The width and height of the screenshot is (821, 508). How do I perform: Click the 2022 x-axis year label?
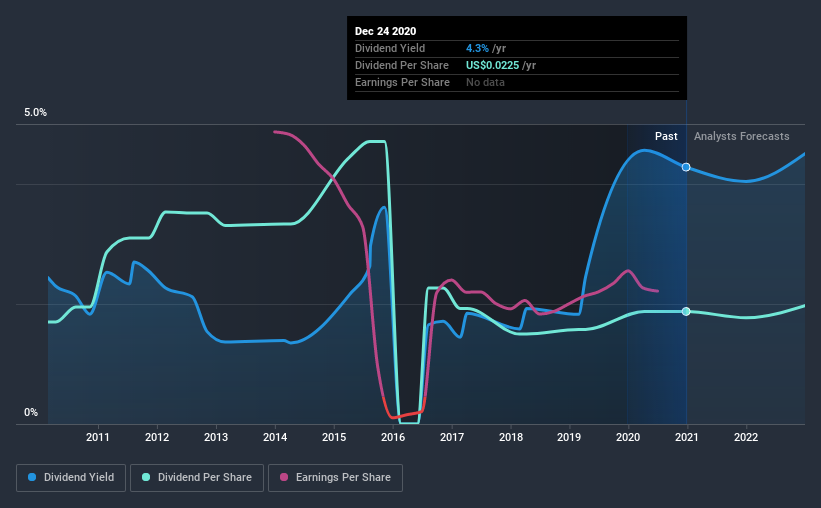click(746, 437)
